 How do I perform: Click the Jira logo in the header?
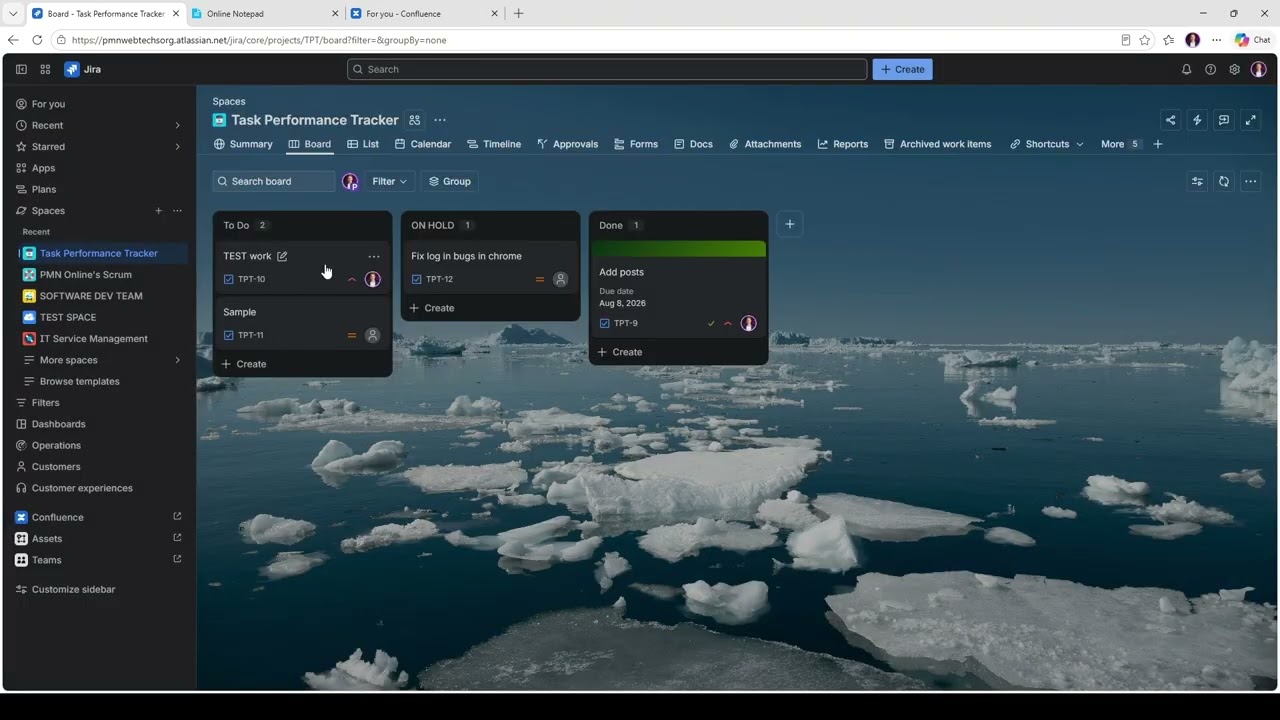pos(83,69)
